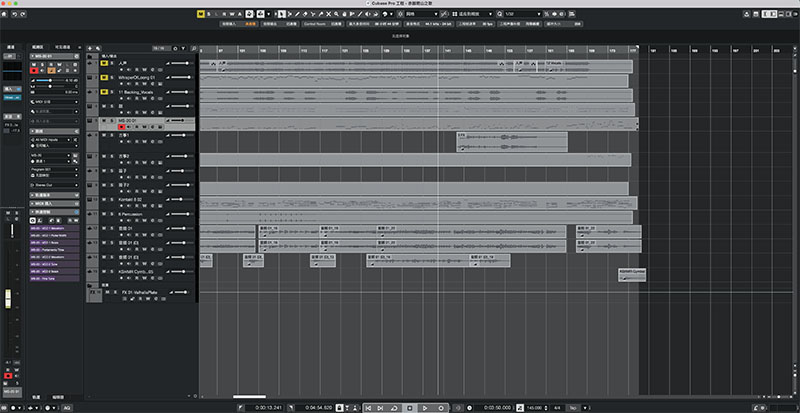The height and width of the screenshot is (413, 800).
Task: Go to previous marker transport button
Action: coord(368,408)
